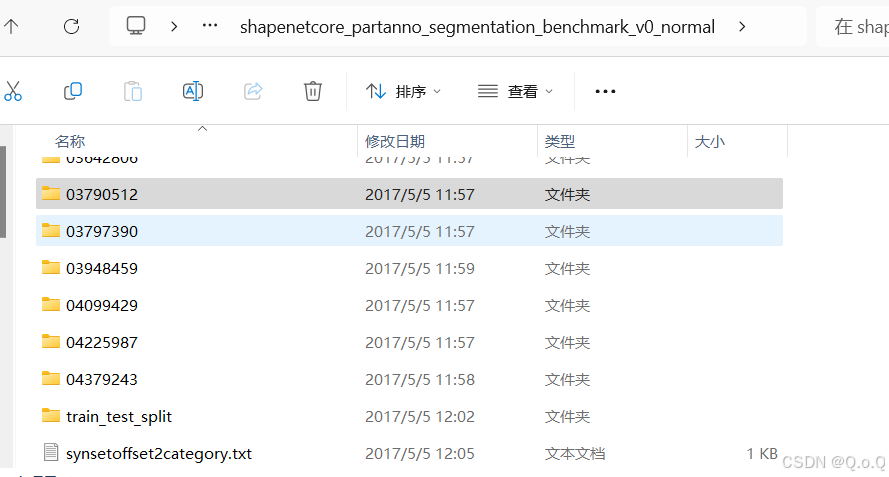Go up one folder level arrow
The height and width of the screenshot is (477, 889).
point(11,26)
